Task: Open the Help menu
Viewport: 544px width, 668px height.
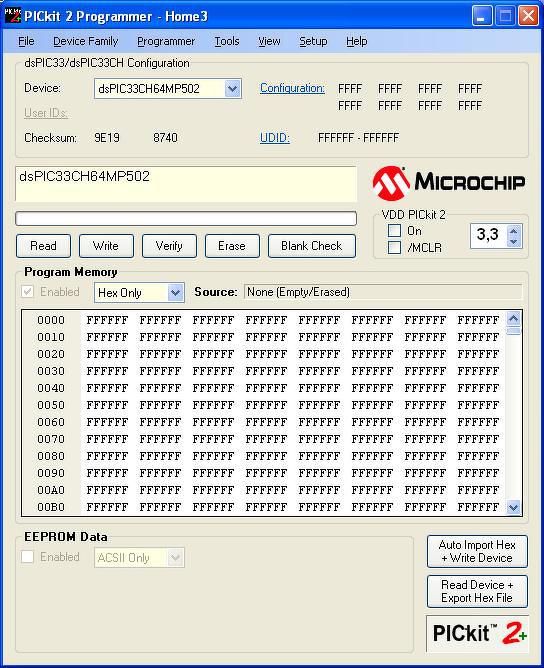Action: [x=357, y=41]
